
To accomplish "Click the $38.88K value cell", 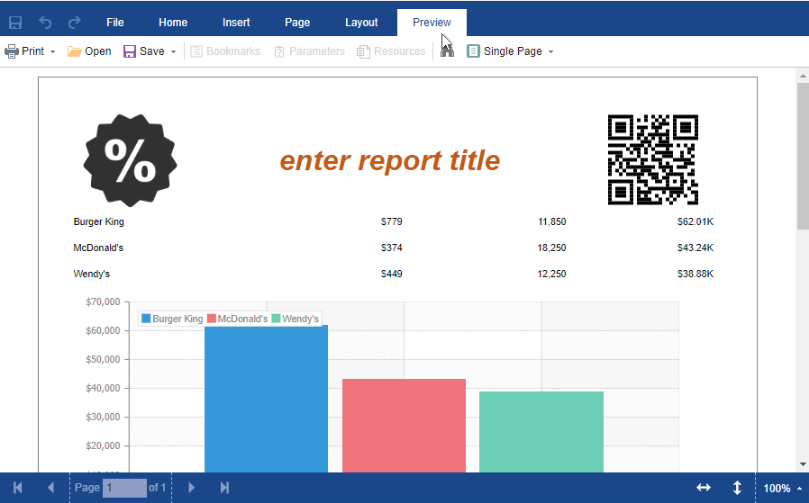I will coord(695,273).
